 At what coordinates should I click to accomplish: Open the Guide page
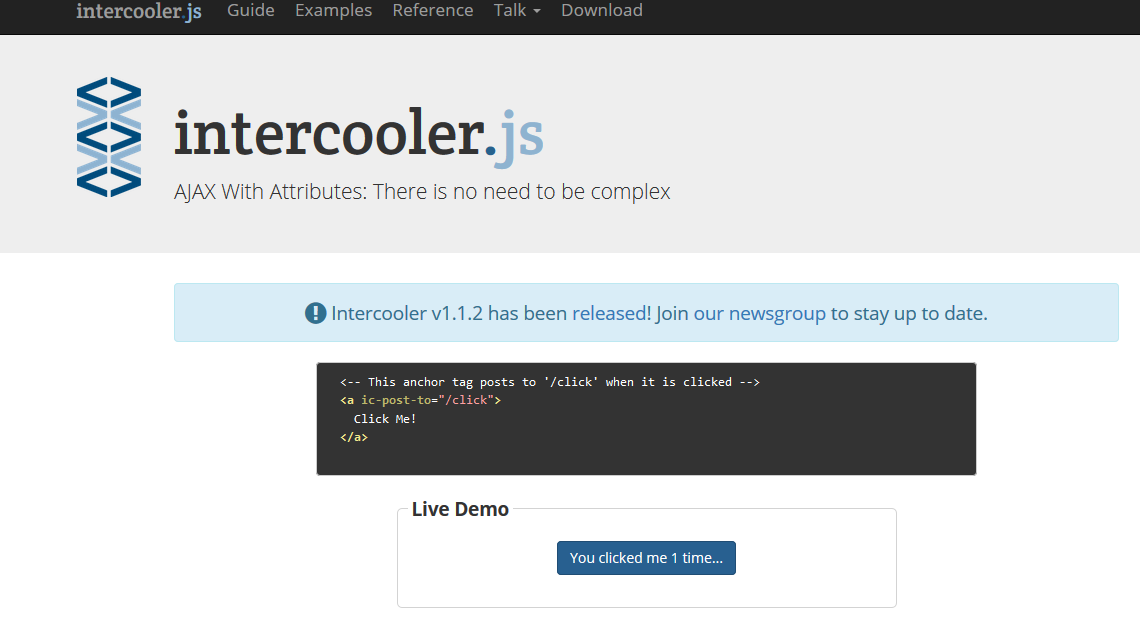pos(251,10)
